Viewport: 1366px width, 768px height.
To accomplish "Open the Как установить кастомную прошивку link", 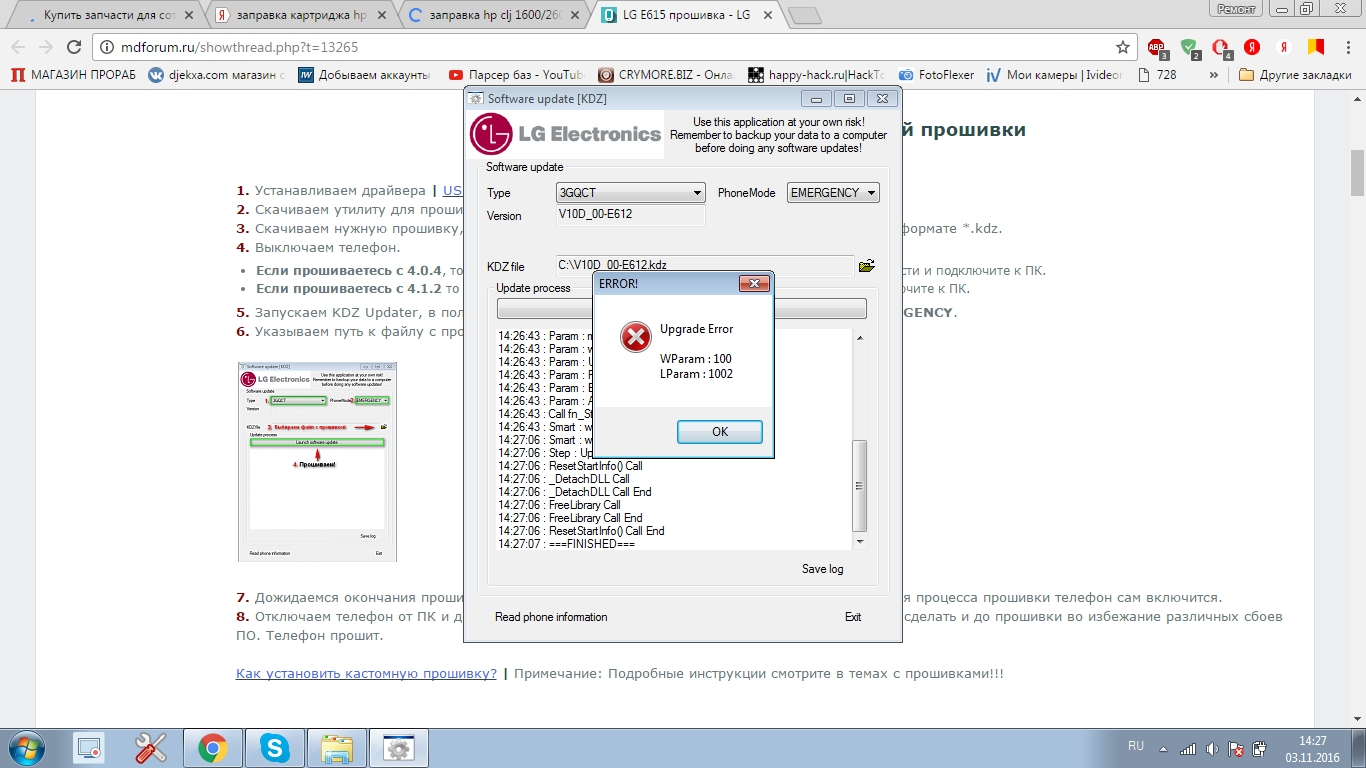I will coord(366,674).
